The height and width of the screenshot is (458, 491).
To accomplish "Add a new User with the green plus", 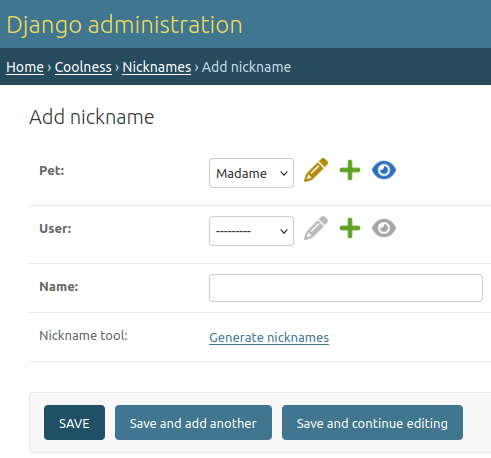I will coord(350,228).
